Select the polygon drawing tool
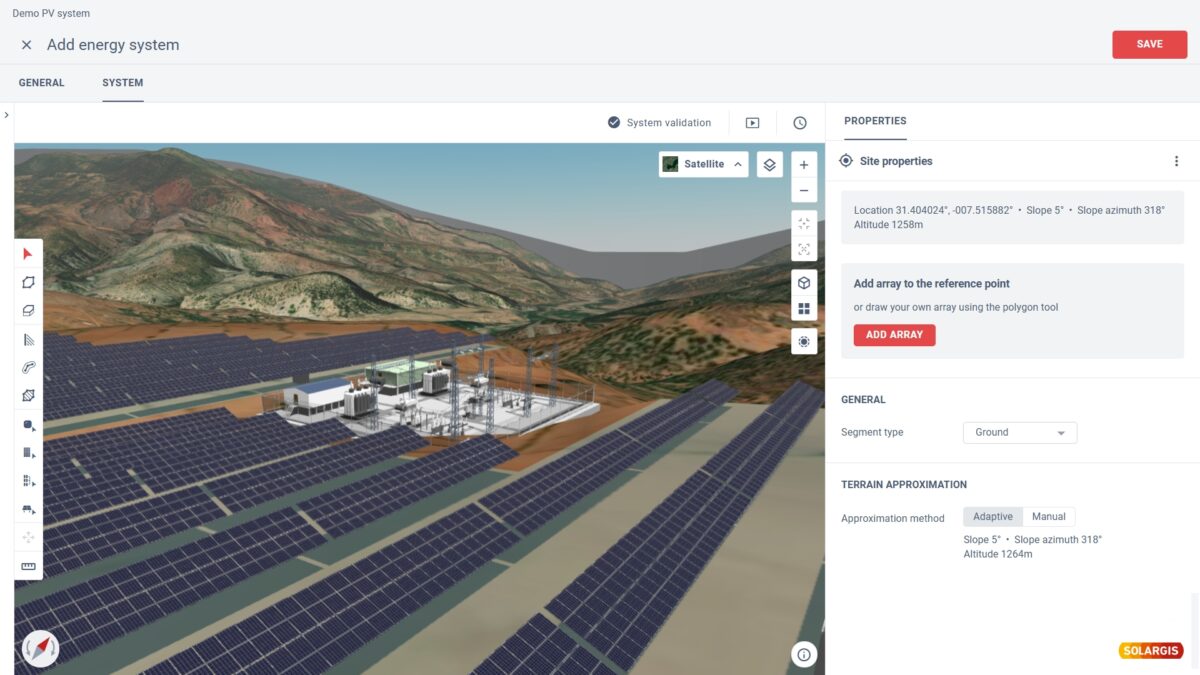This screenshot has width=1200, height=675. pyautogui.click(x=28, y=282)
